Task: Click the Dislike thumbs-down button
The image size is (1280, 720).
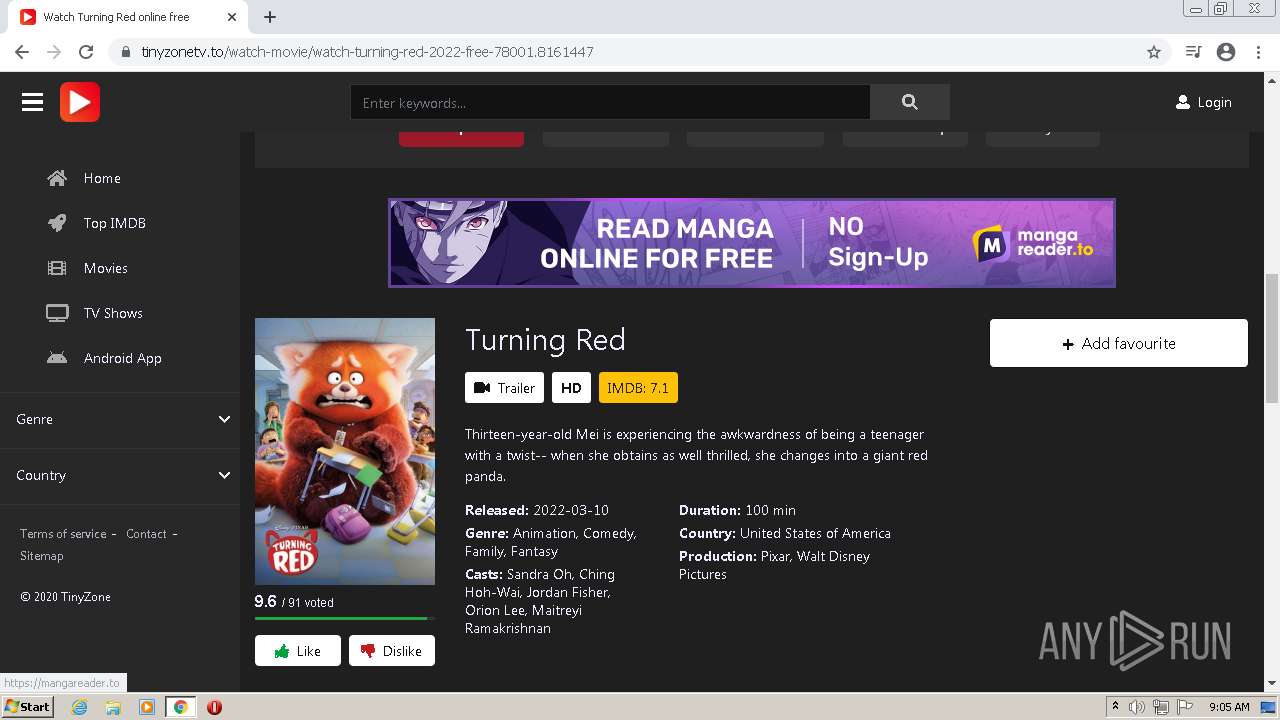Action: click(x=392, y=651)
